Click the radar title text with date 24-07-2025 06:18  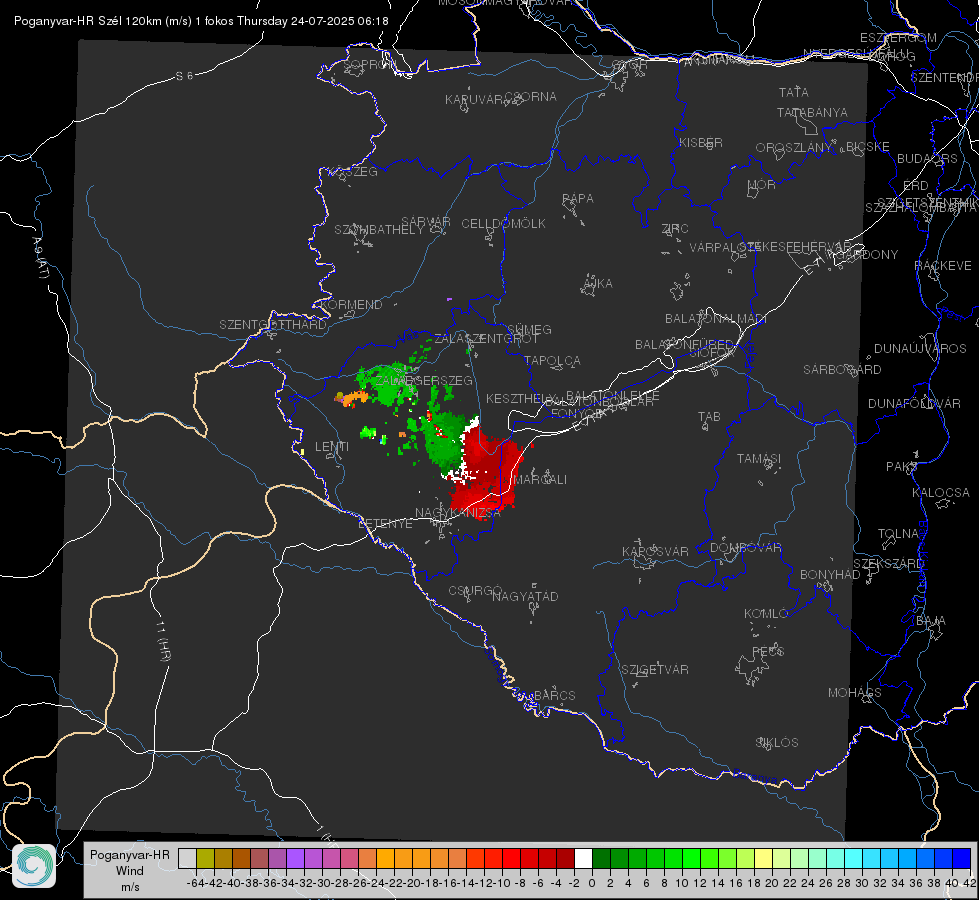coord(201,21)
